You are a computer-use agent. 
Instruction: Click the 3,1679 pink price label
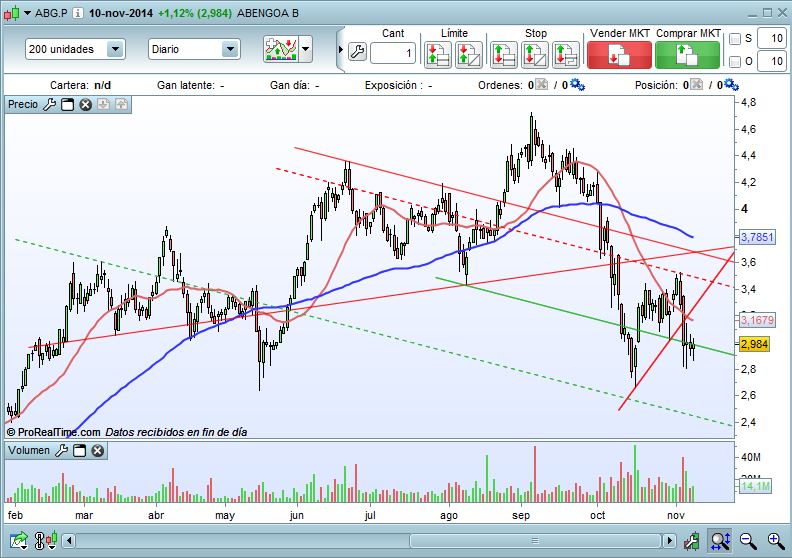[x=757, y=320]
